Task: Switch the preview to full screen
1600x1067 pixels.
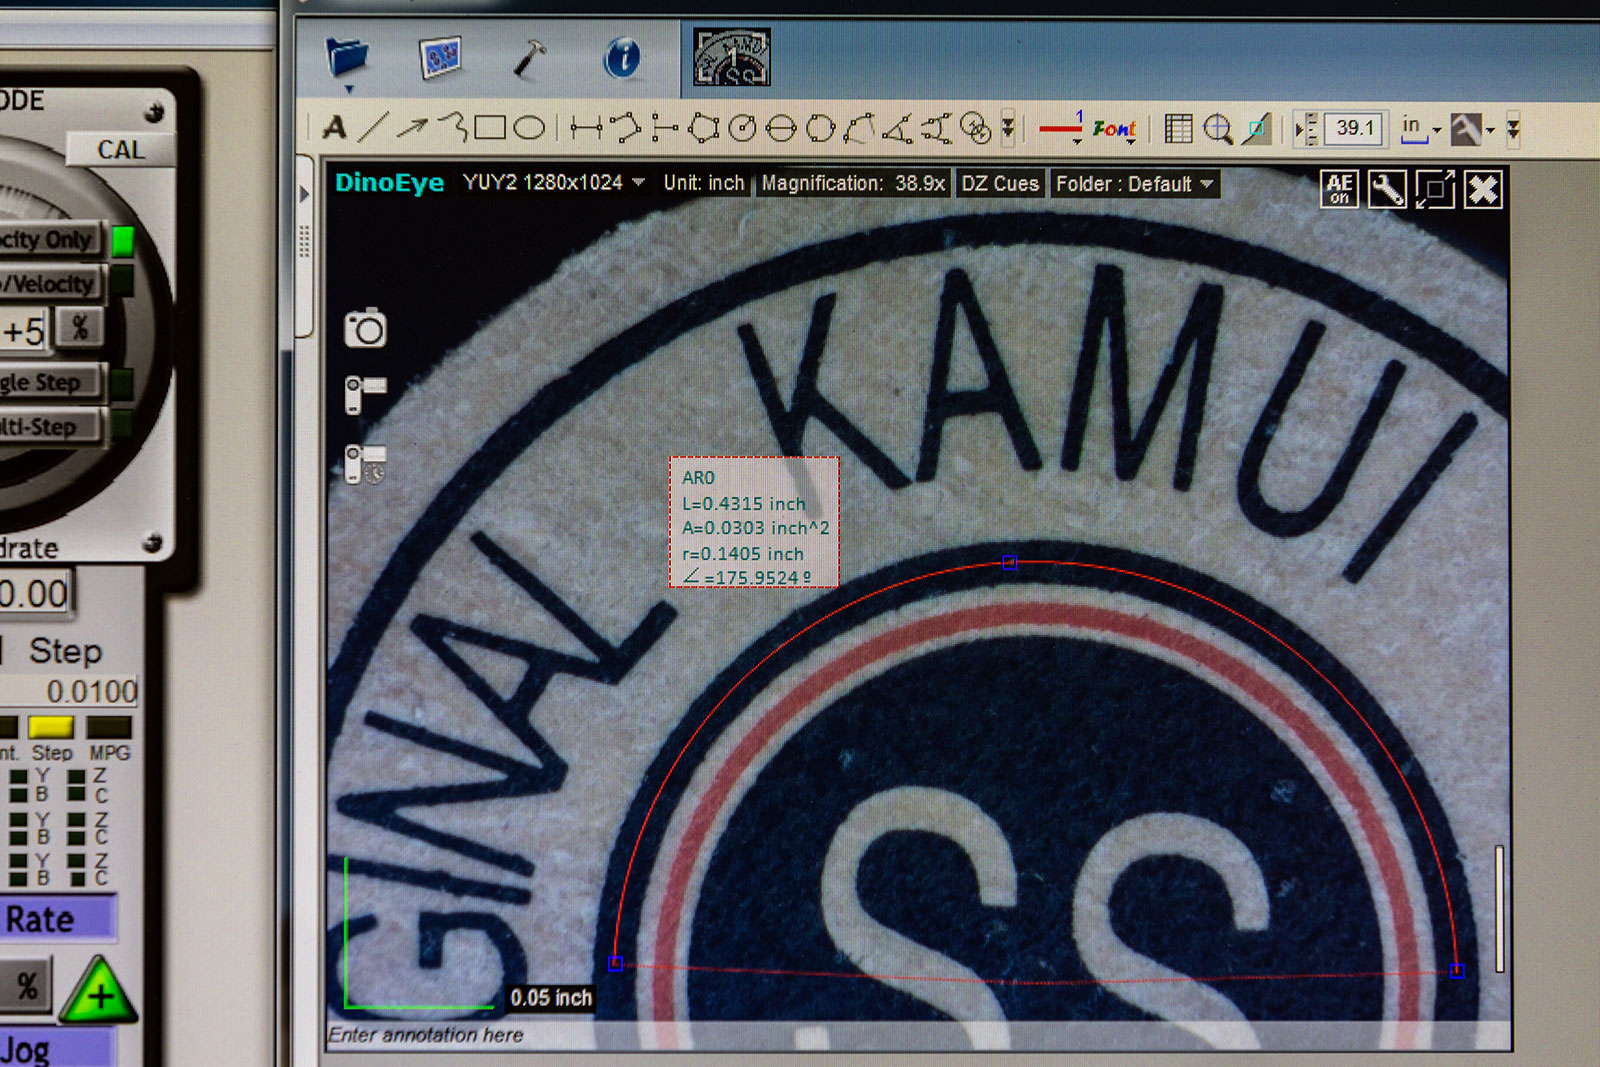Action: coord(1435,189)
